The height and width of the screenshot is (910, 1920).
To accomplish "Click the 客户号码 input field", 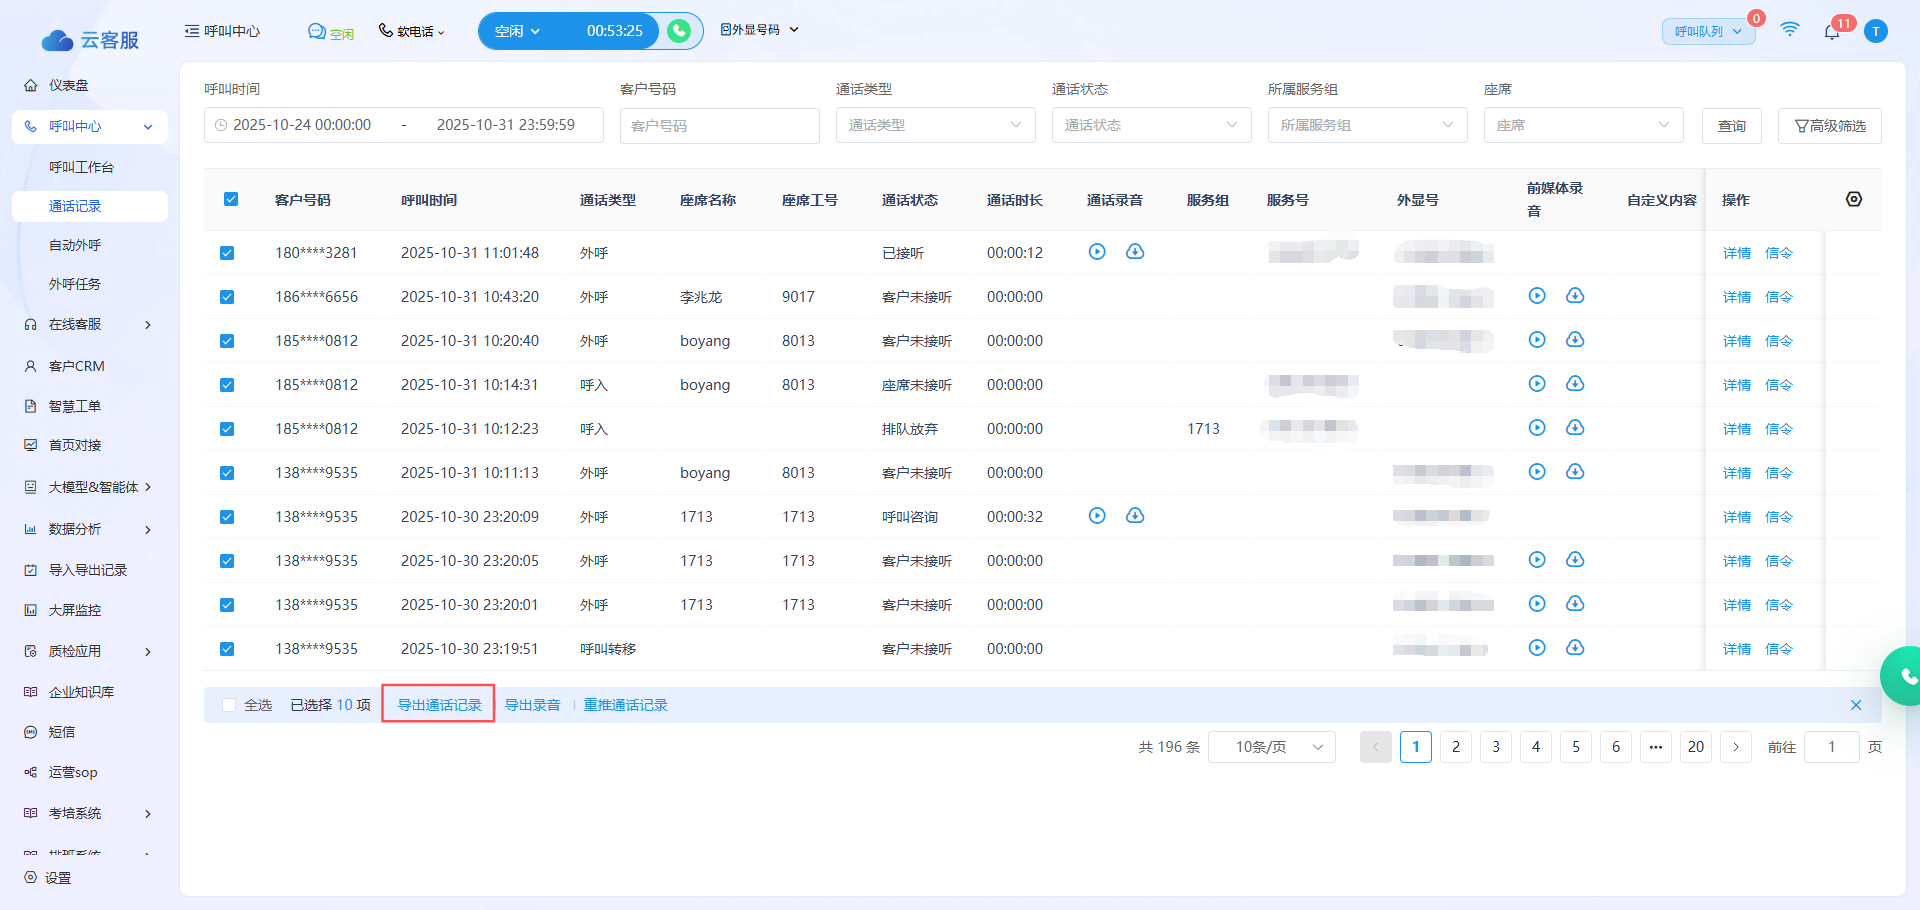I will 719,126.
